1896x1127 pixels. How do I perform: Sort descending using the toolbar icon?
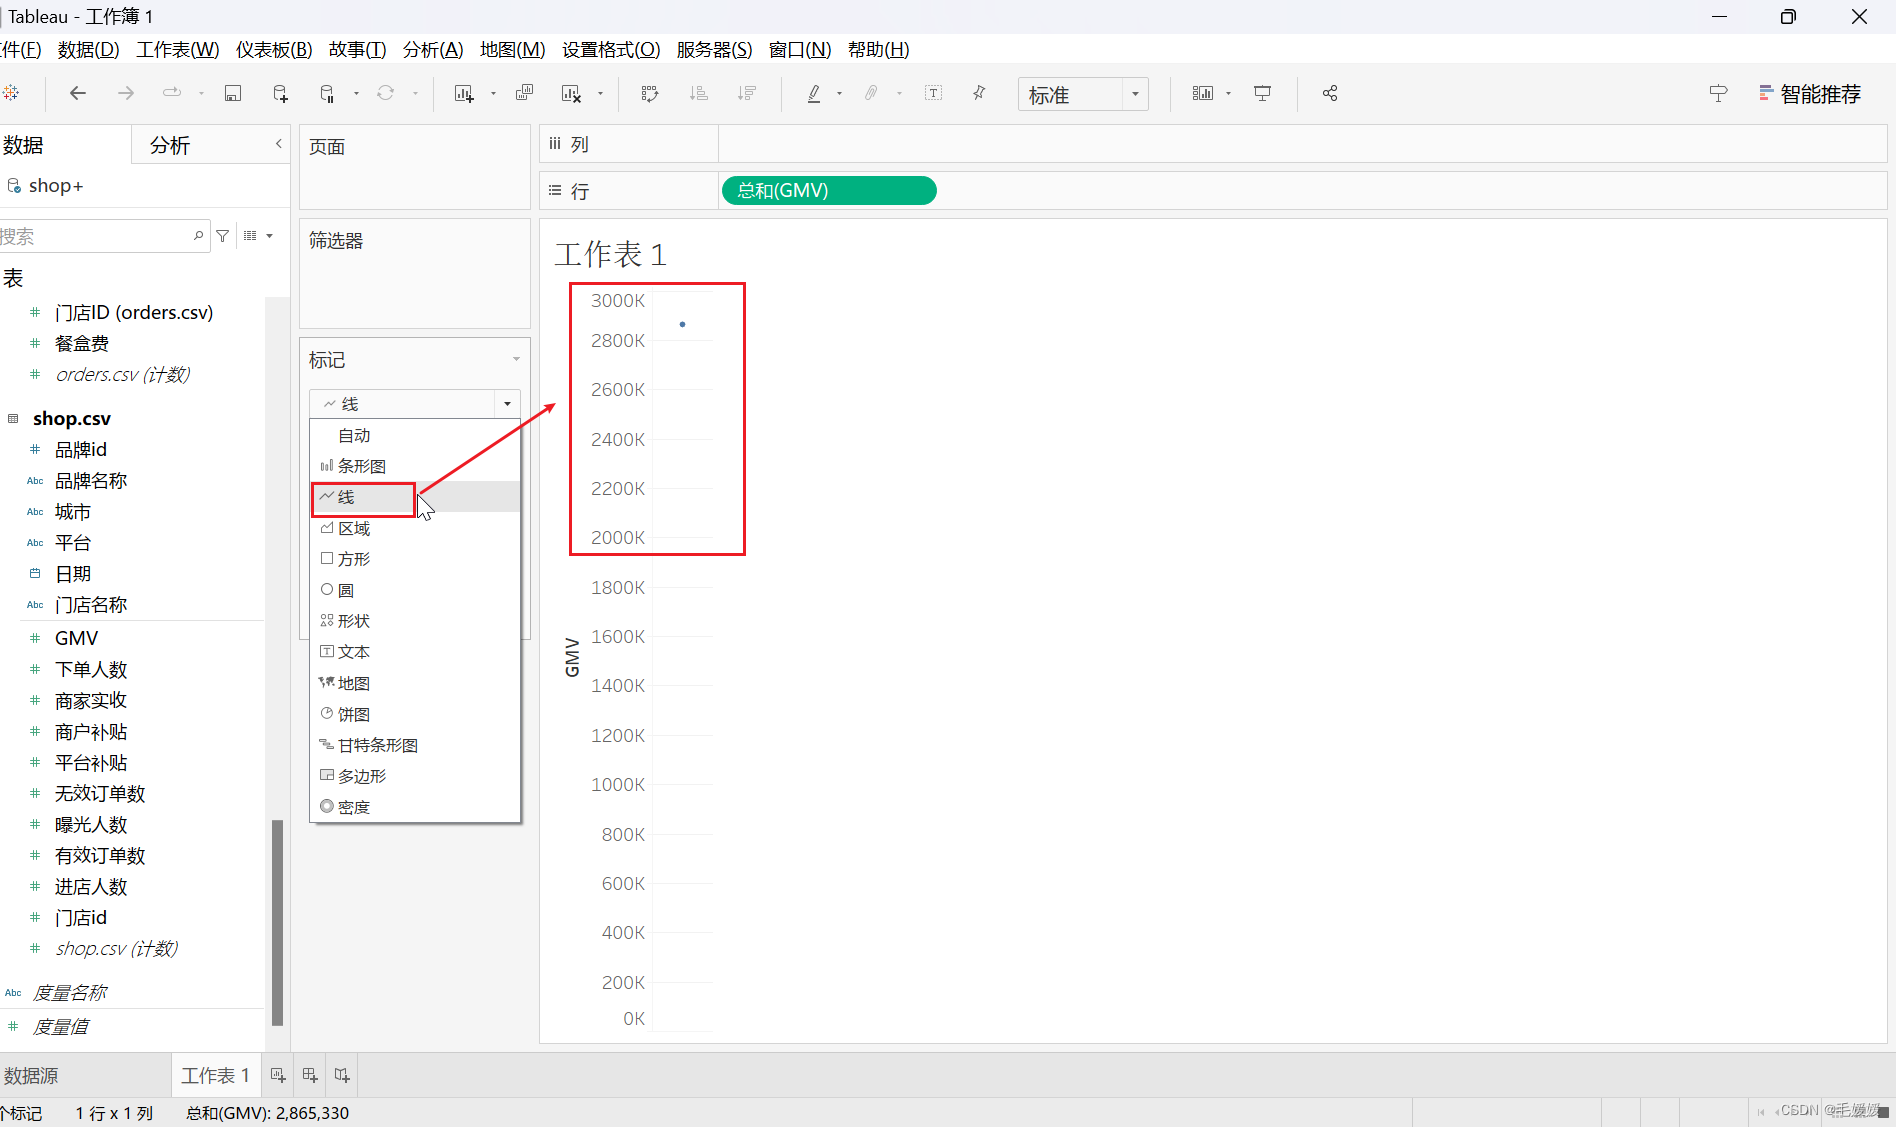(747, 93)
